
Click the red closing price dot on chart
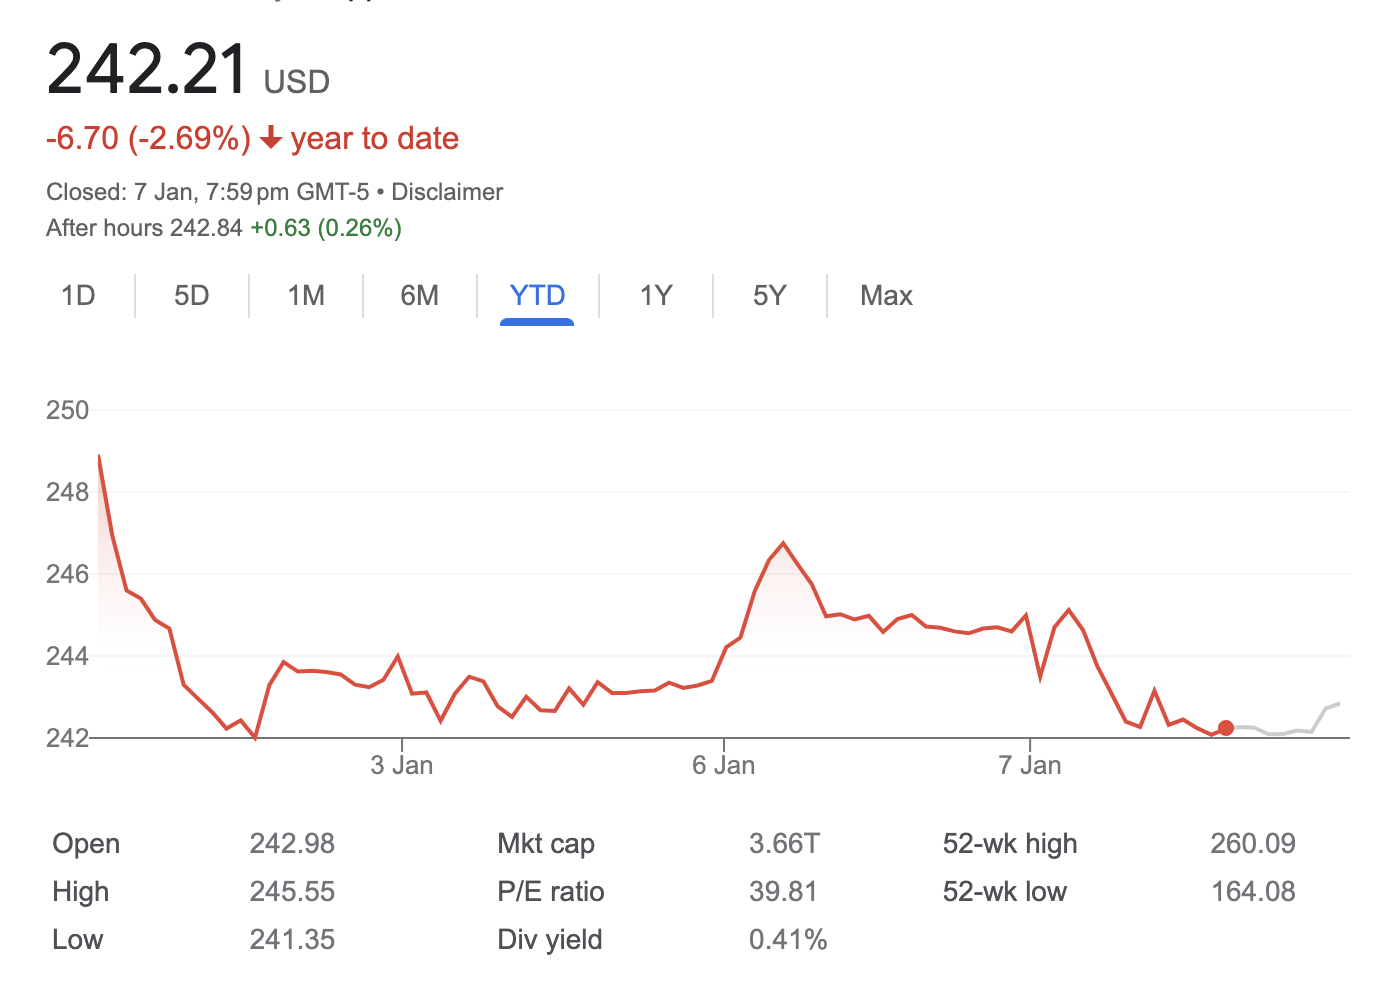point(1226,728)
